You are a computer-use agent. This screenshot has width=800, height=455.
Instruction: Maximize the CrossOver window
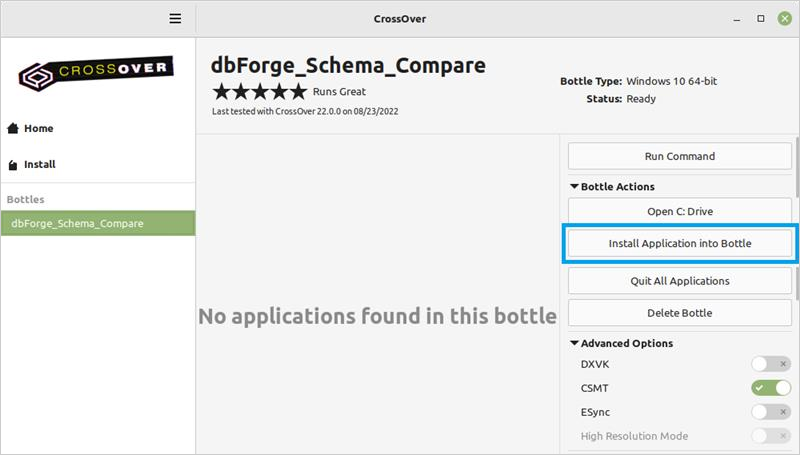point(761,19)
